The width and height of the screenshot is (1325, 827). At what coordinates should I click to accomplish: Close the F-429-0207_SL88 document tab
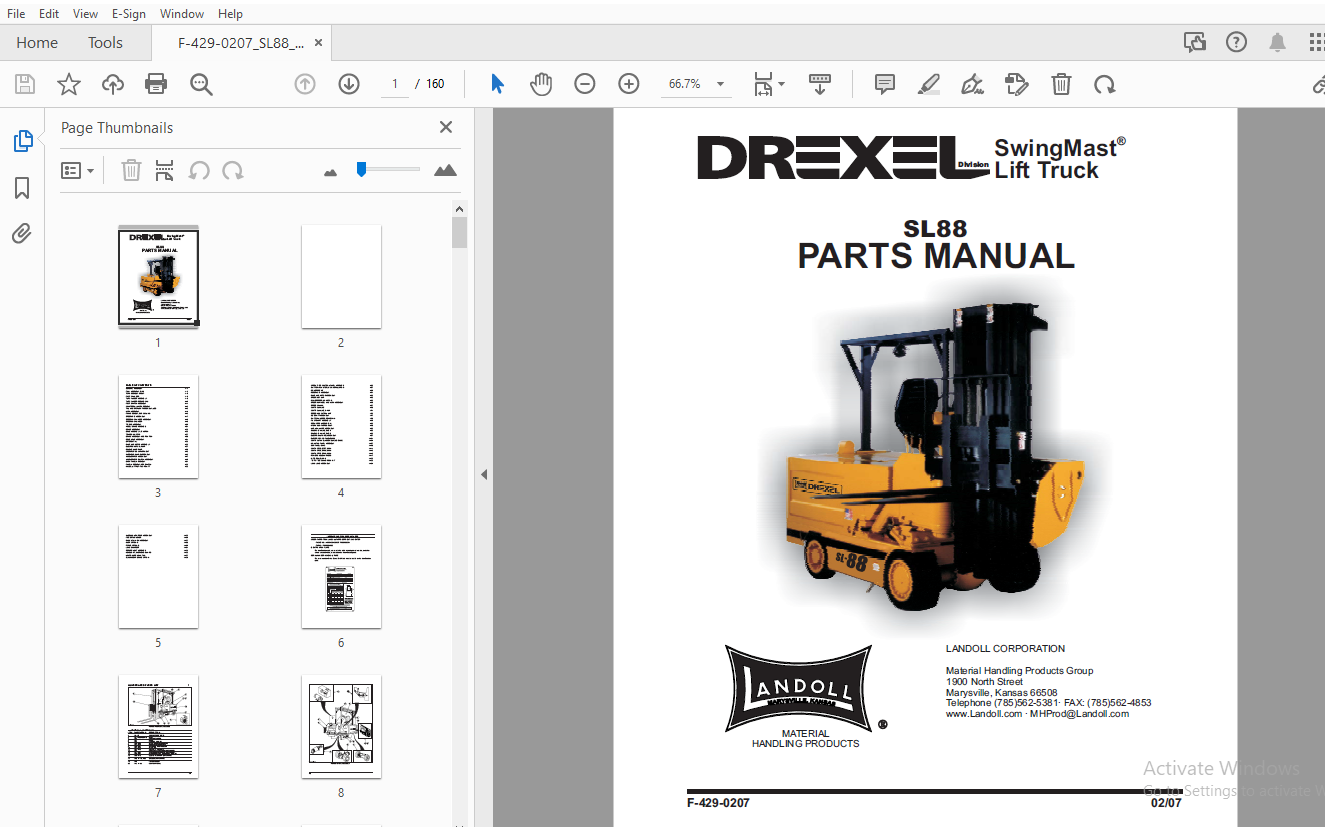click(319, 43)
